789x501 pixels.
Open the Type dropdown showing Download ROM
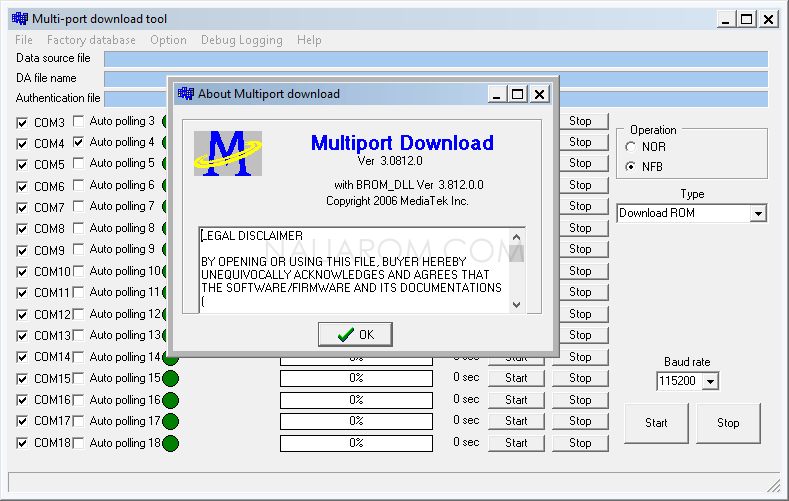coord(758,214)
